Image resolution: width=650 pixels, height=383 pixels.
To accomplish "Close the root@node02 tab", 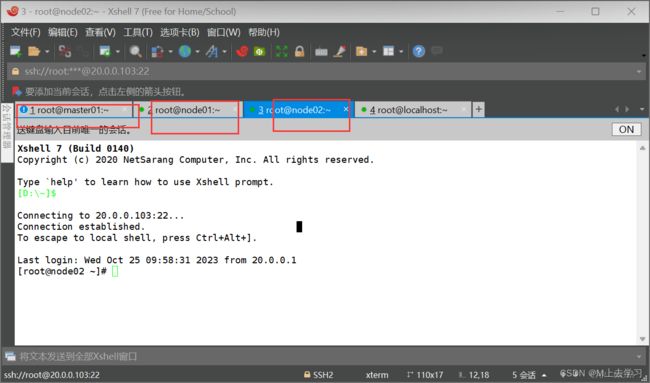I will tap(346, 109).
